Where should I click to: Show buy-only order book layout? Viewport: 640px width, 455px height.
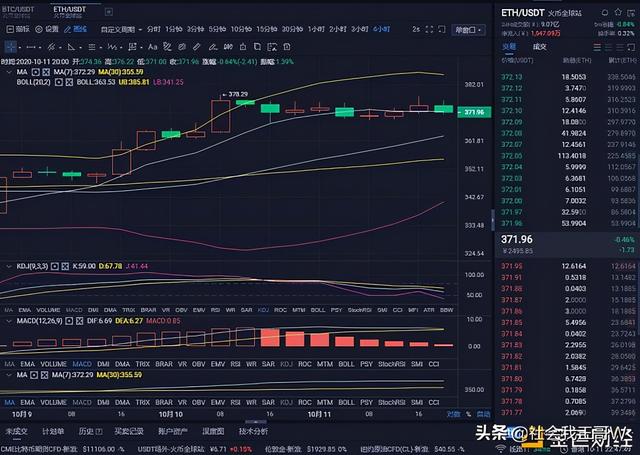coord(609,48)
